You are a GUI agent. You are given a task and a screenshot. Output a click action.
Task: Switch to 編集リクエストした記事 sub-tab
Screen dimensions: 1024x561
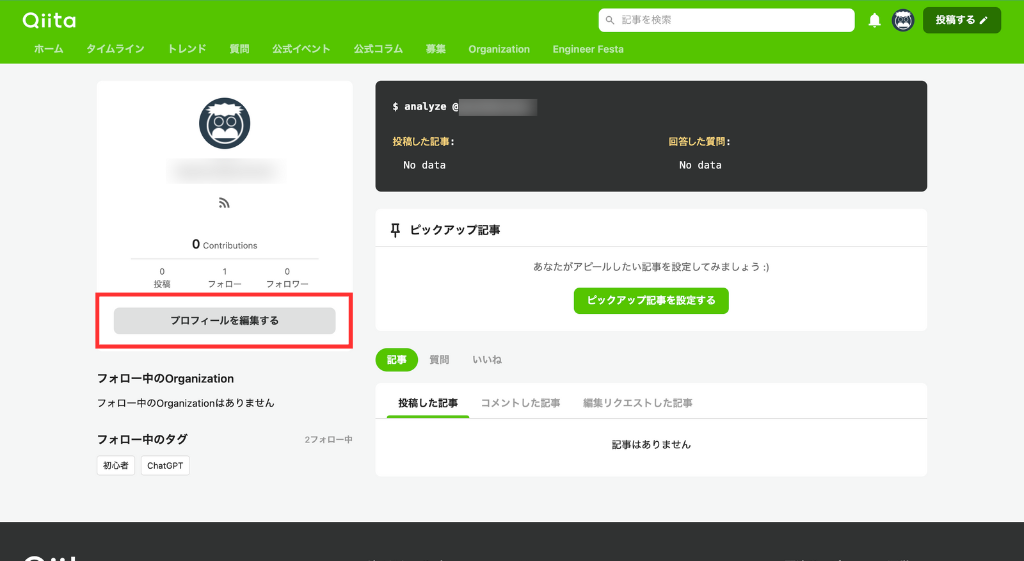point(637,403)
